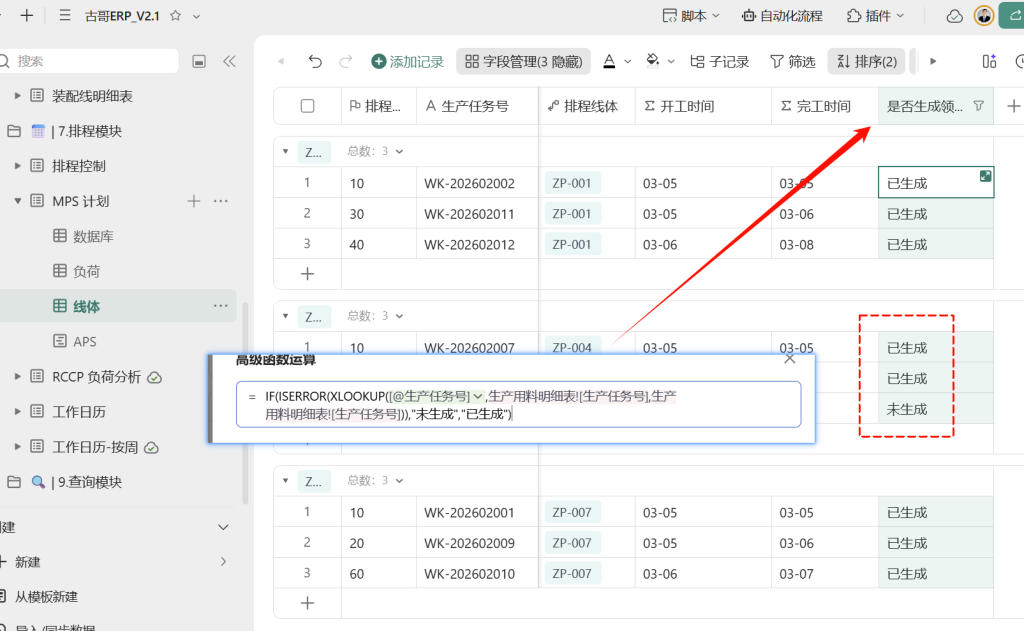Viewport: 1024px width, 631px height.
Task: Click the 筛选 filter button
Action: pos(793,61)
